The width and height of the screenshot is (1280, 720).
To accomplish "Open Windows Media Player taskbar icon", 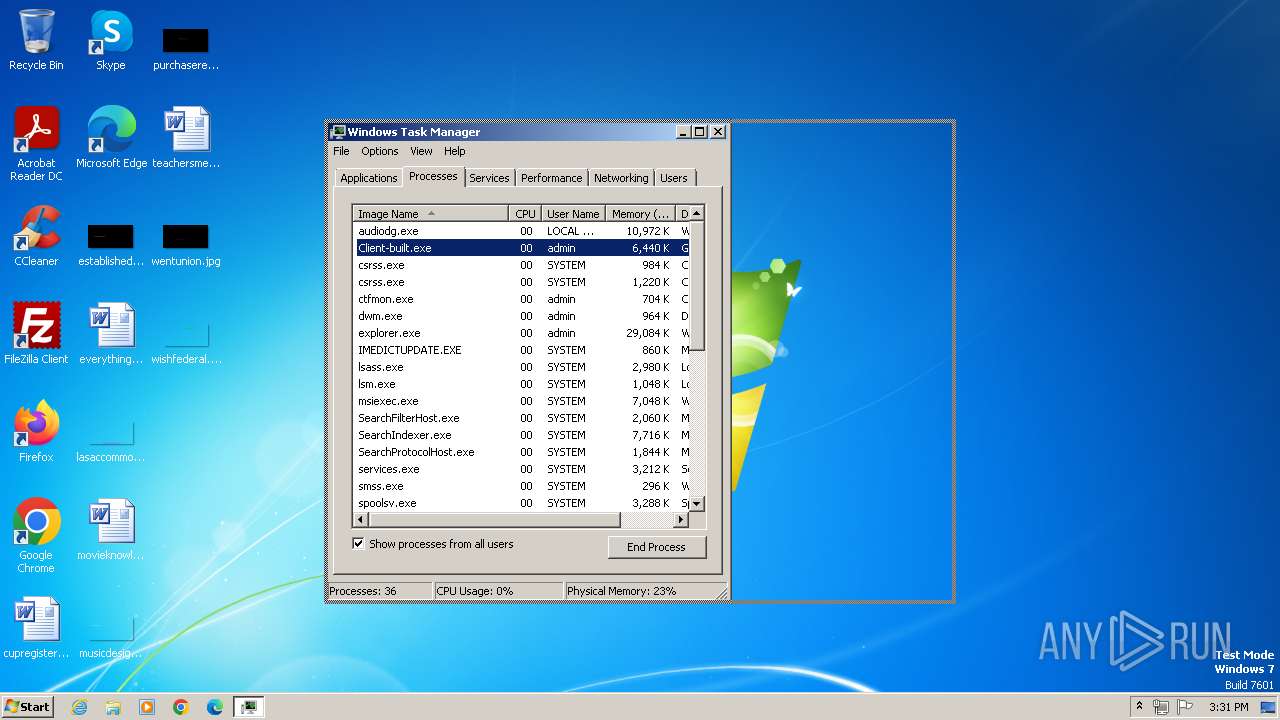I will (x=147, y=707).
